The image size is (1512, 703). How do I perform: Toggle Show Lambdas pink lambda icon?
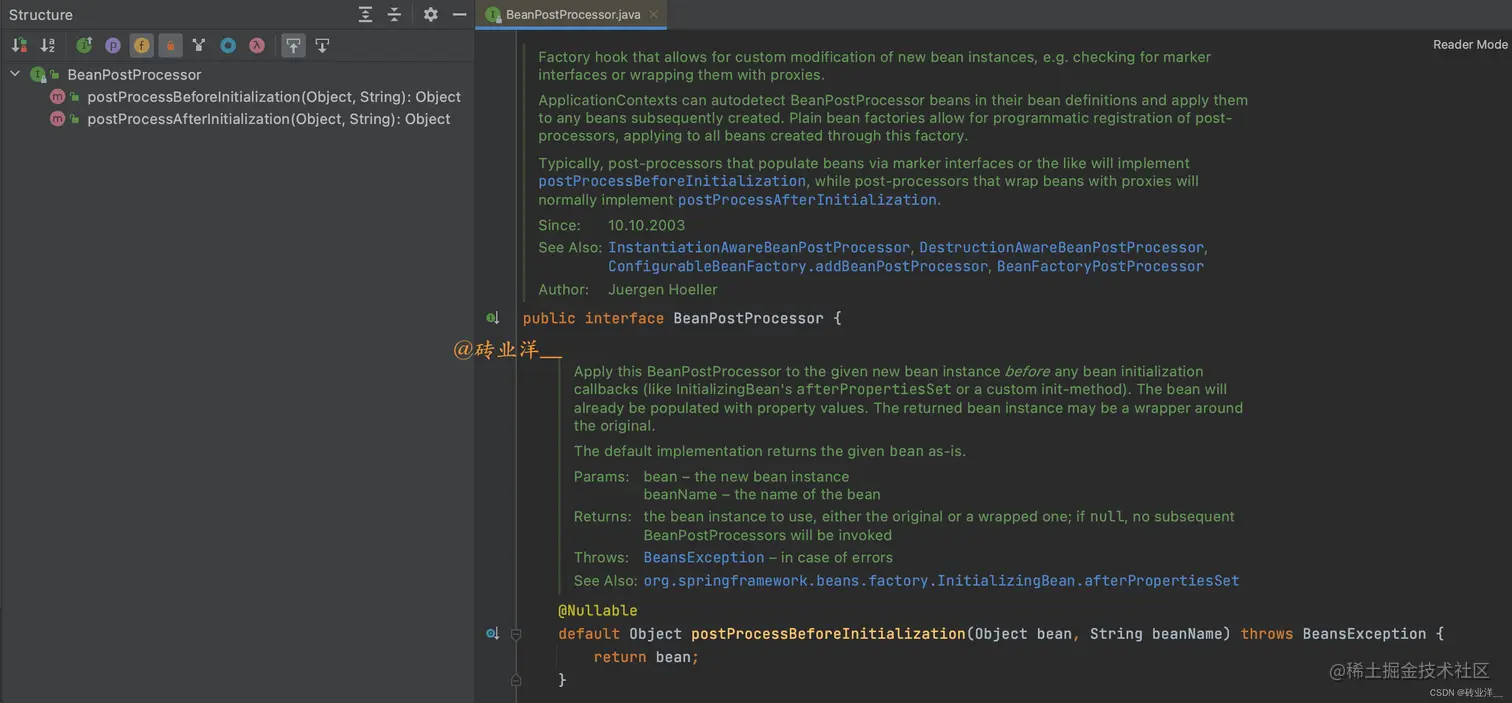[257, 45]
